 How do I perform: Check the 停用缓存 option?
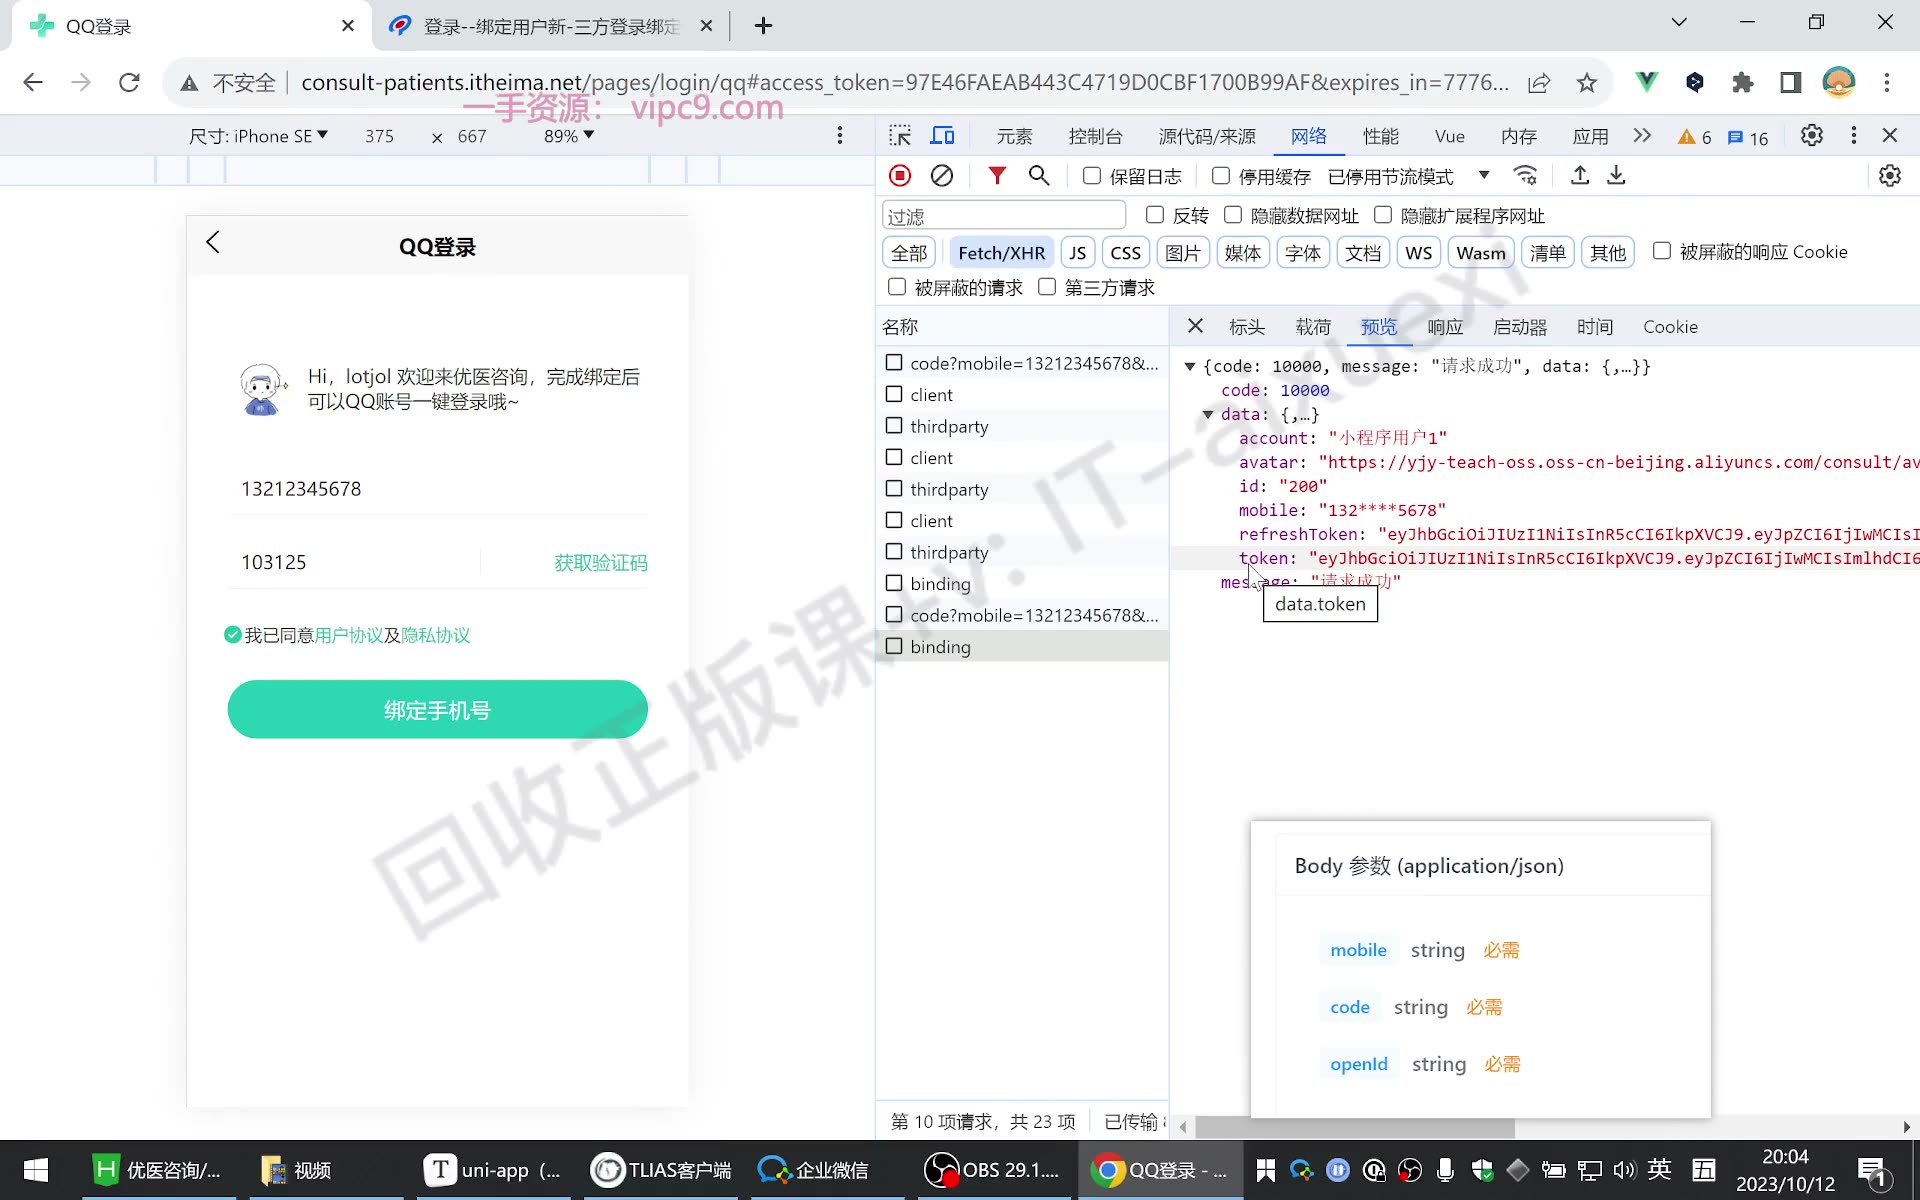1221,176
